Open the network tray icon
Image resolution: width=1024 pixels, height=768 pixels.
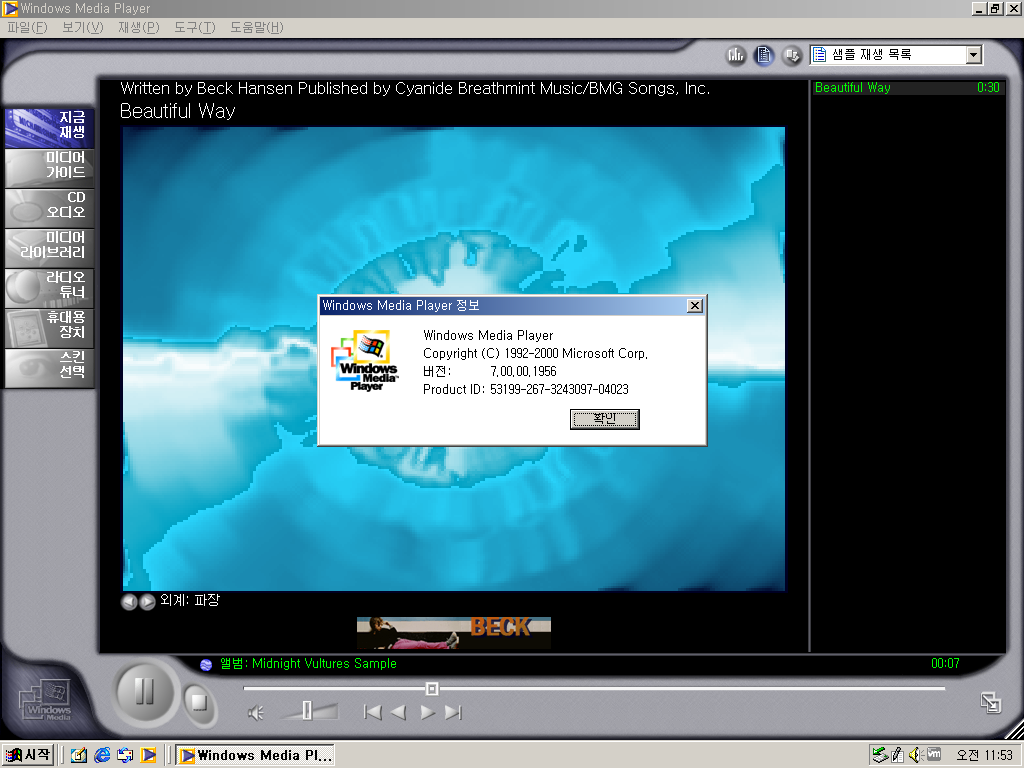point(880,756)
